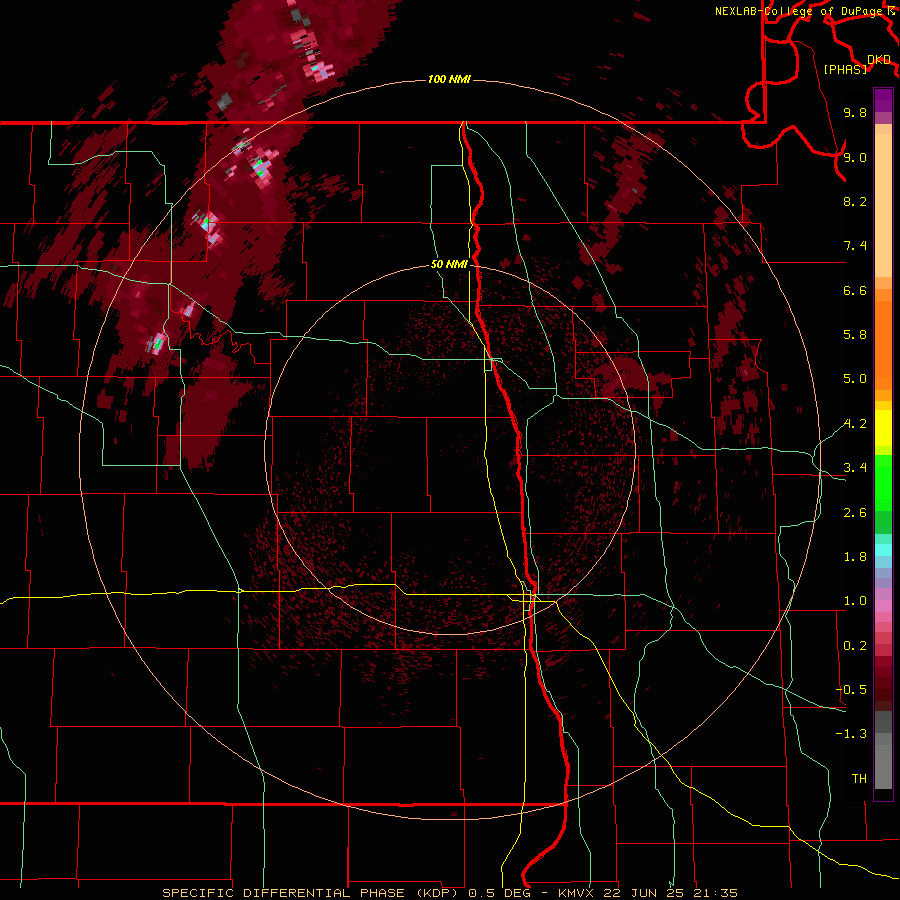Click the 1.8 scale value
This screenshot has height=900, width=900.
855,557
